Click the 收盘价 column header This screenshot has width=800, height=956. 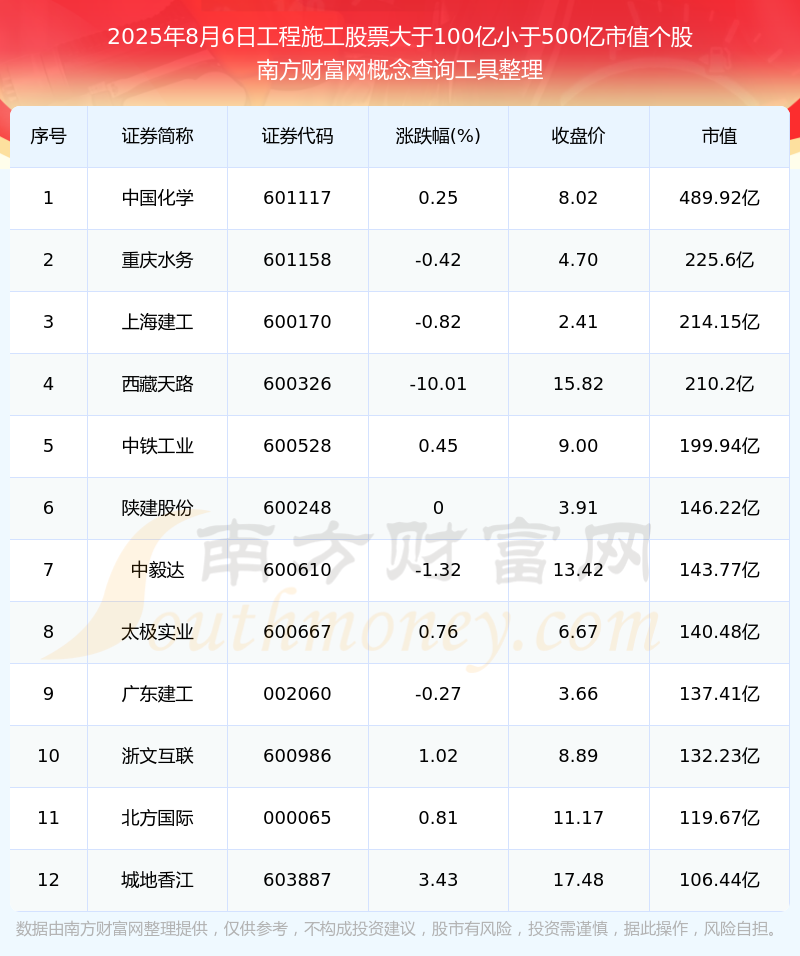click(x=578, y=136)
